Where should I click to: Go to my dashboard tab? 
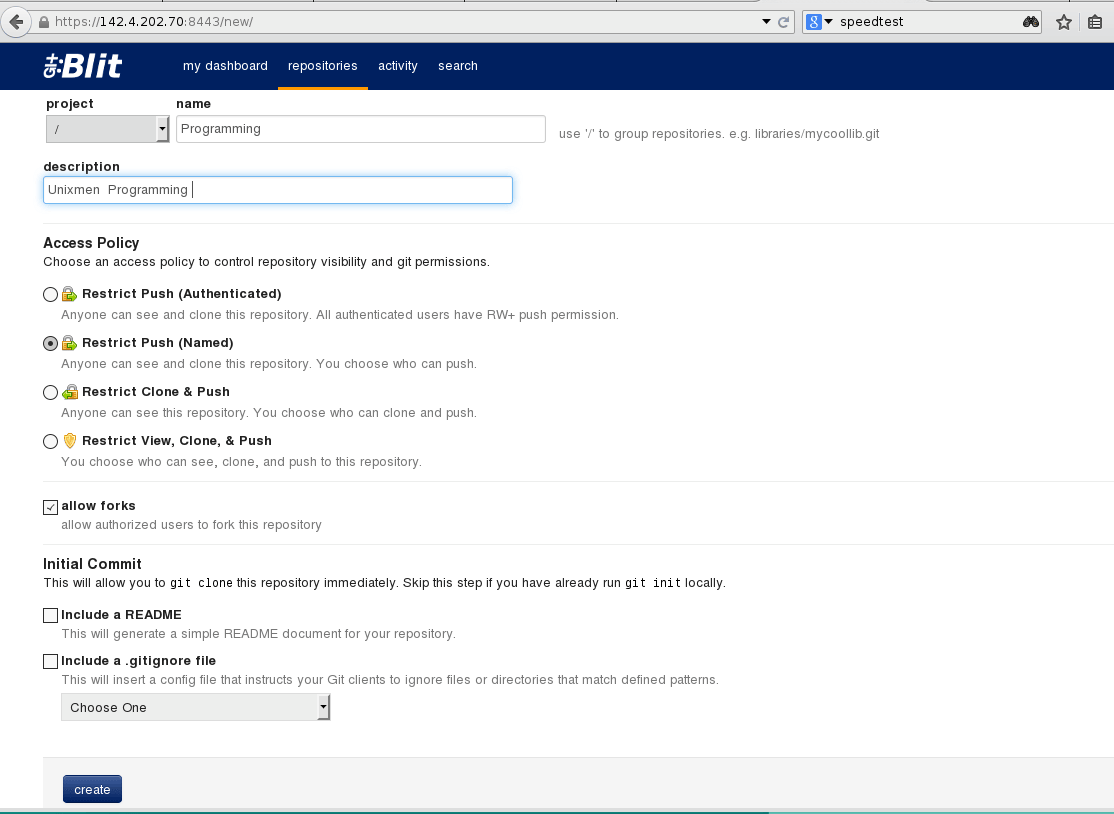tap(225, 66)
